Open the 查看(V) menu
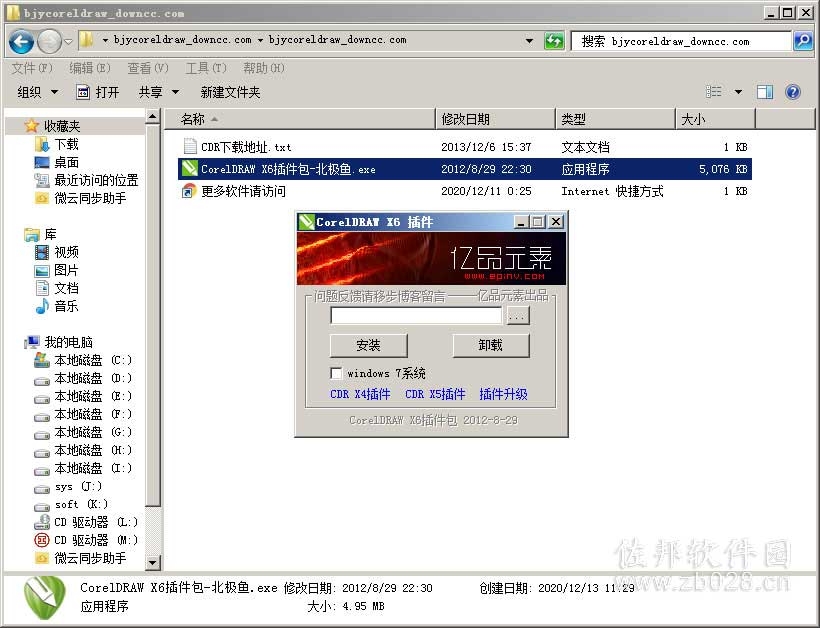This screenshot has height=628, width=820. [x=148, y=68]
